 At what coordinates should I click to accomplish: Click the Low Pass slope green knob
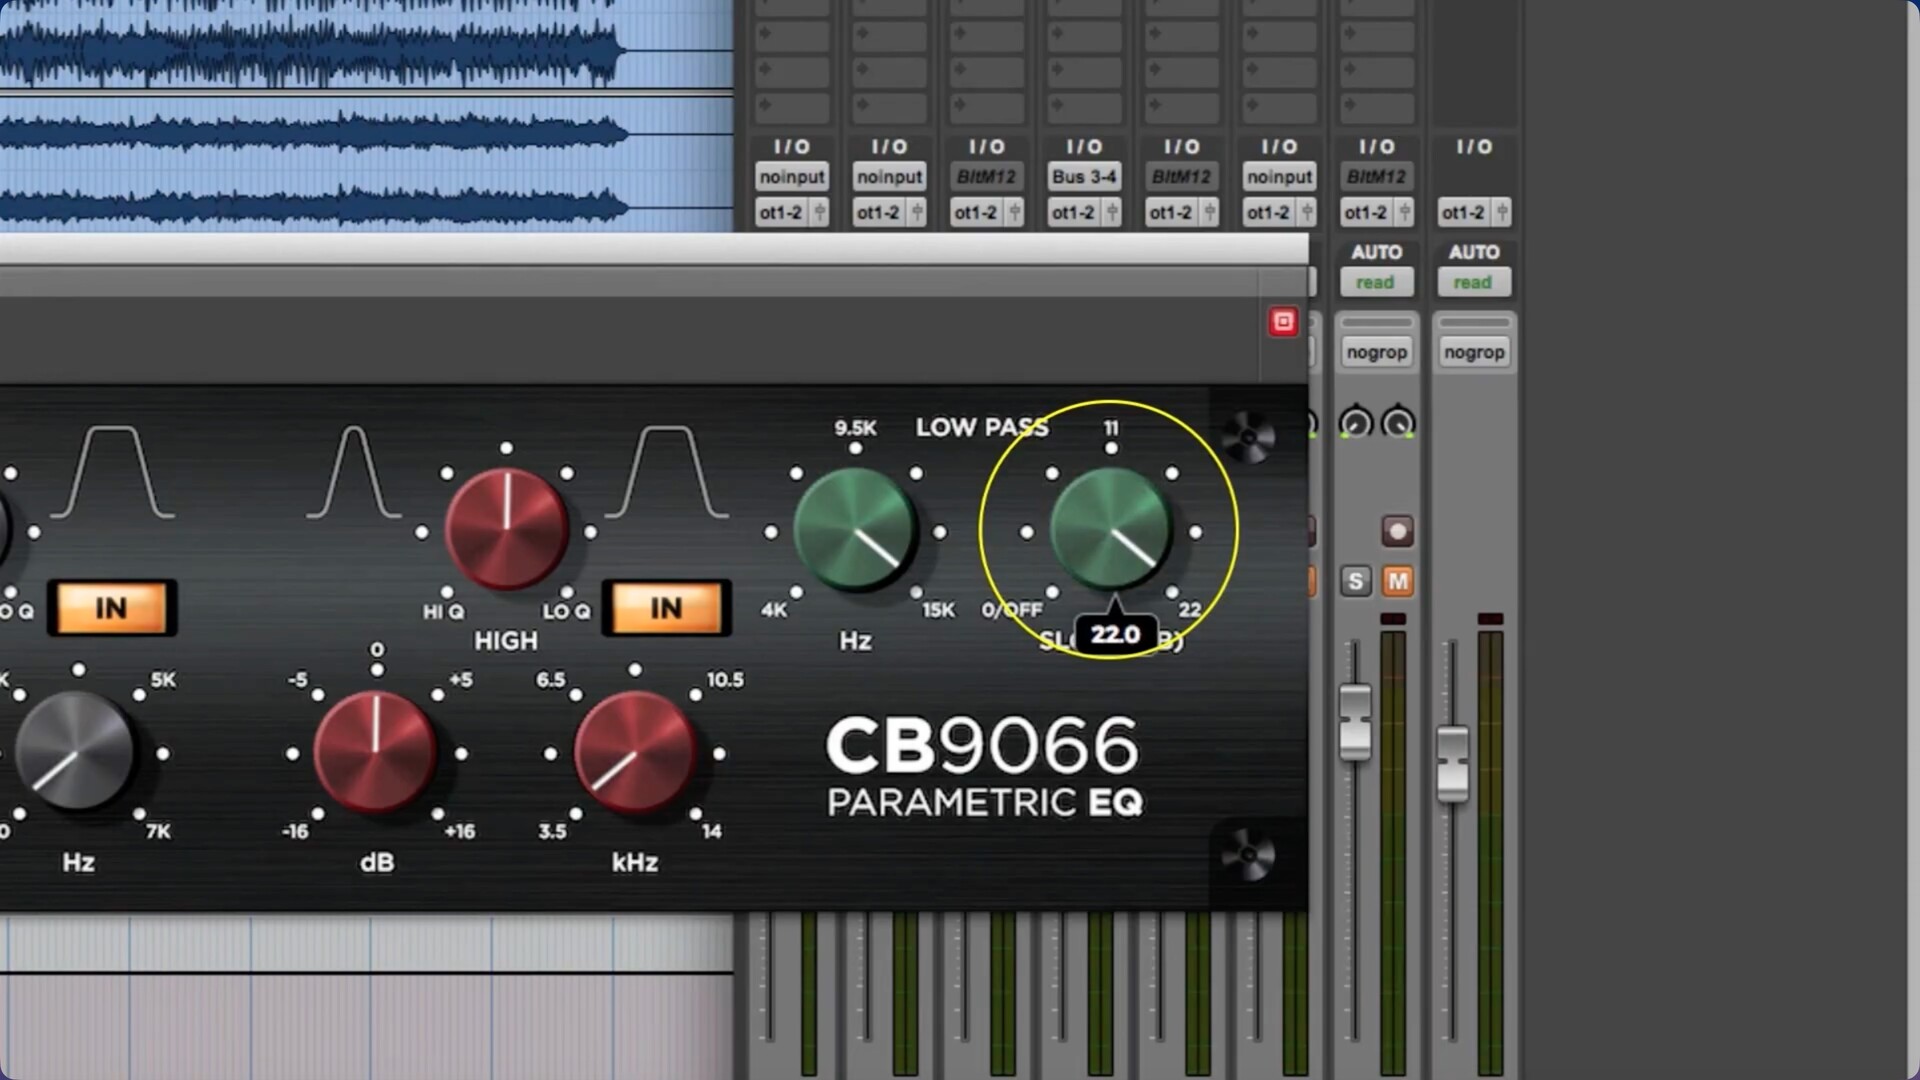click(1110, 530)
